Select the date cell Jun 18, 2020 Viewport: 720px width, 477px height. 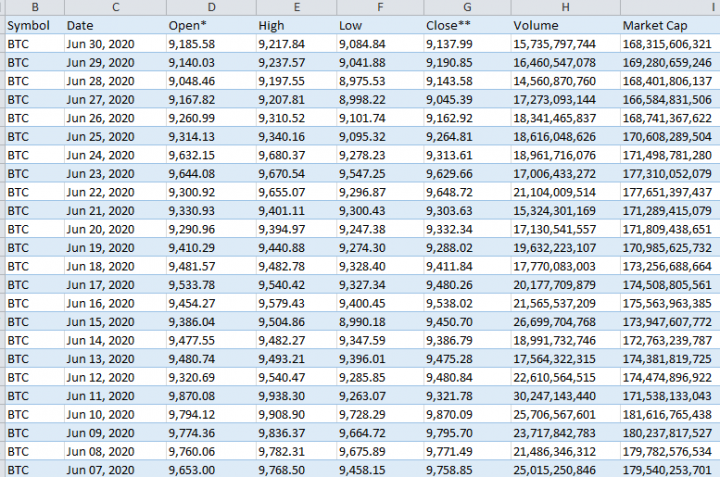pos(115,266)
